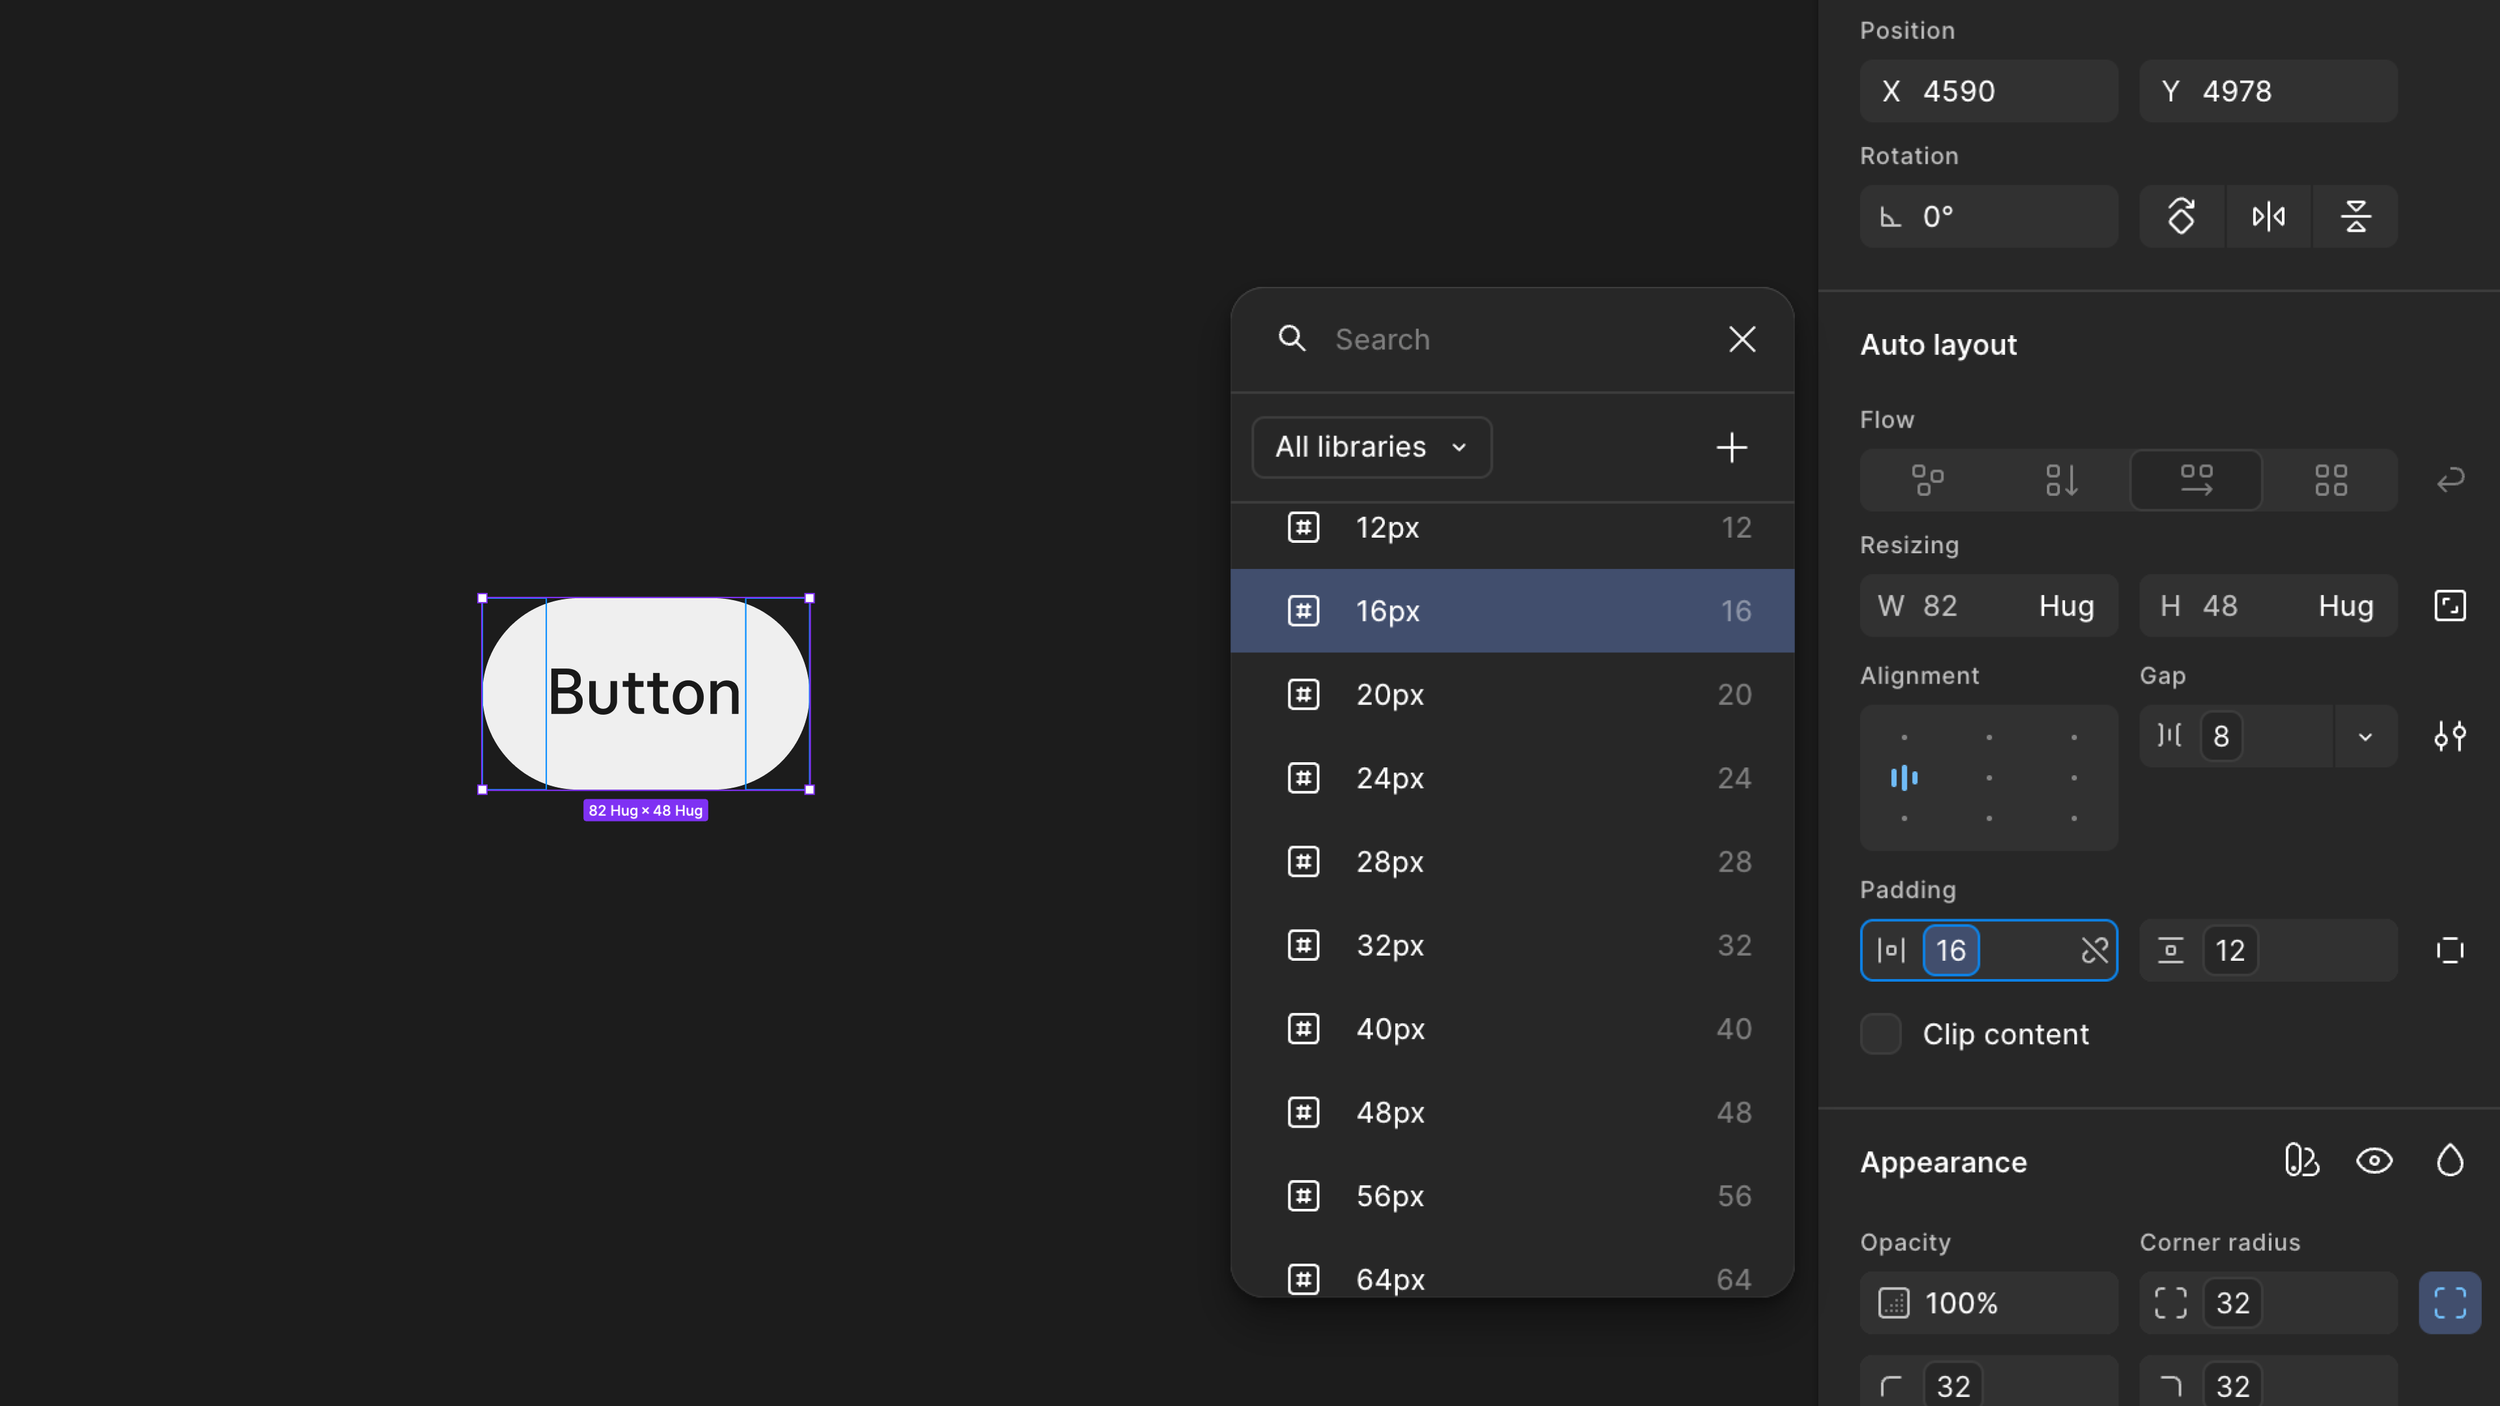This screenshot has height=1406, width=2500.
Task: Enable Clip content checkbox
Action: [1880, 1034]
